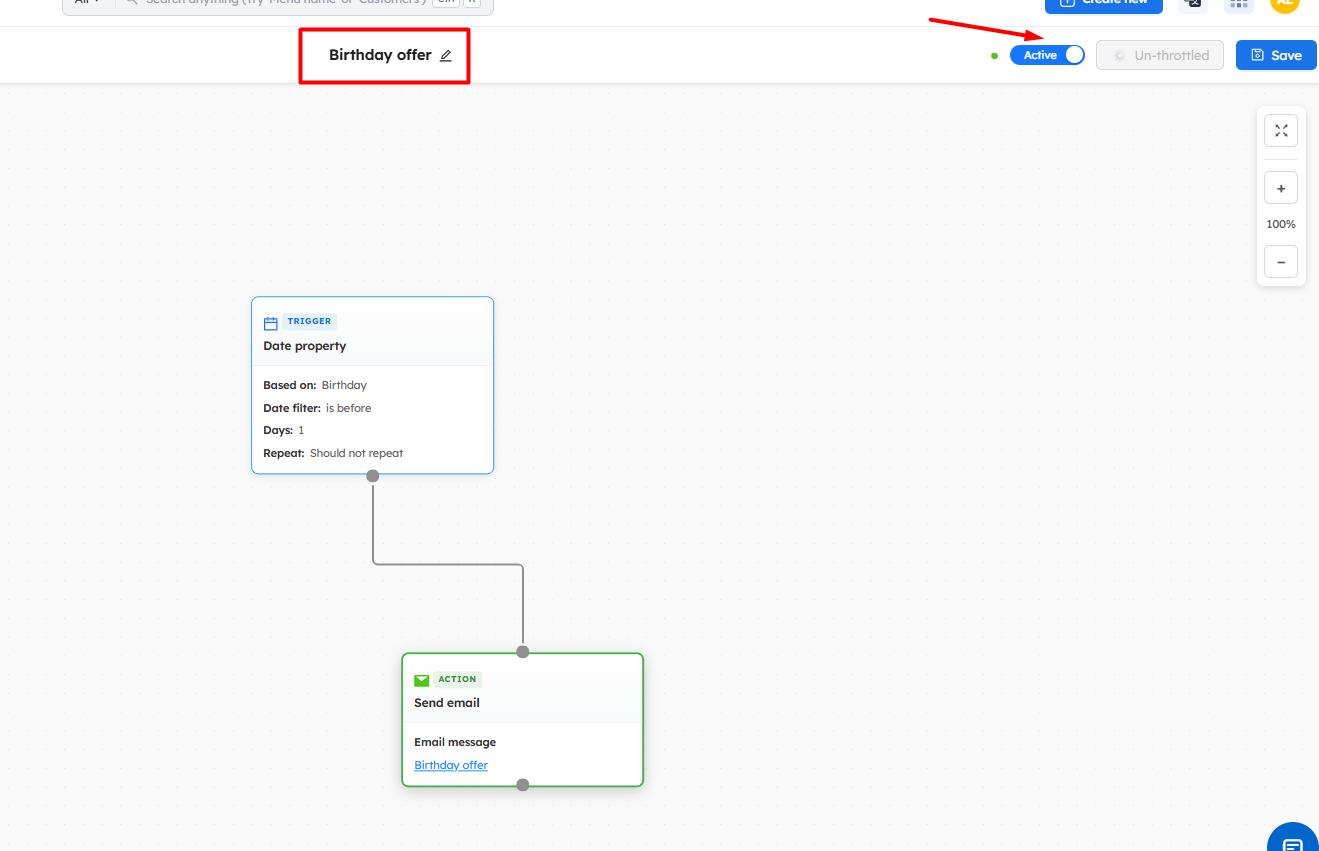Select the Date property trigger node title
Viewport: 1319px width, 851px height.
[x=305, y=346]
